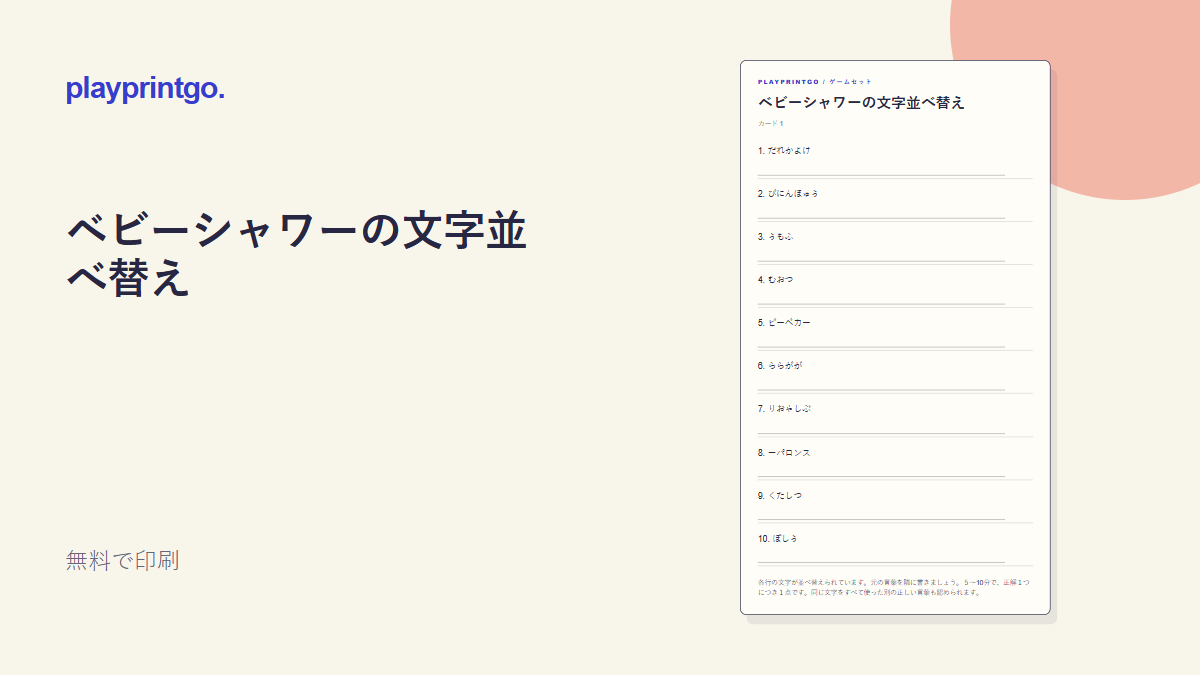Screen dimensions: 1200x675
Task: Select puzzle item 3. うもふ
Action: 776,236
